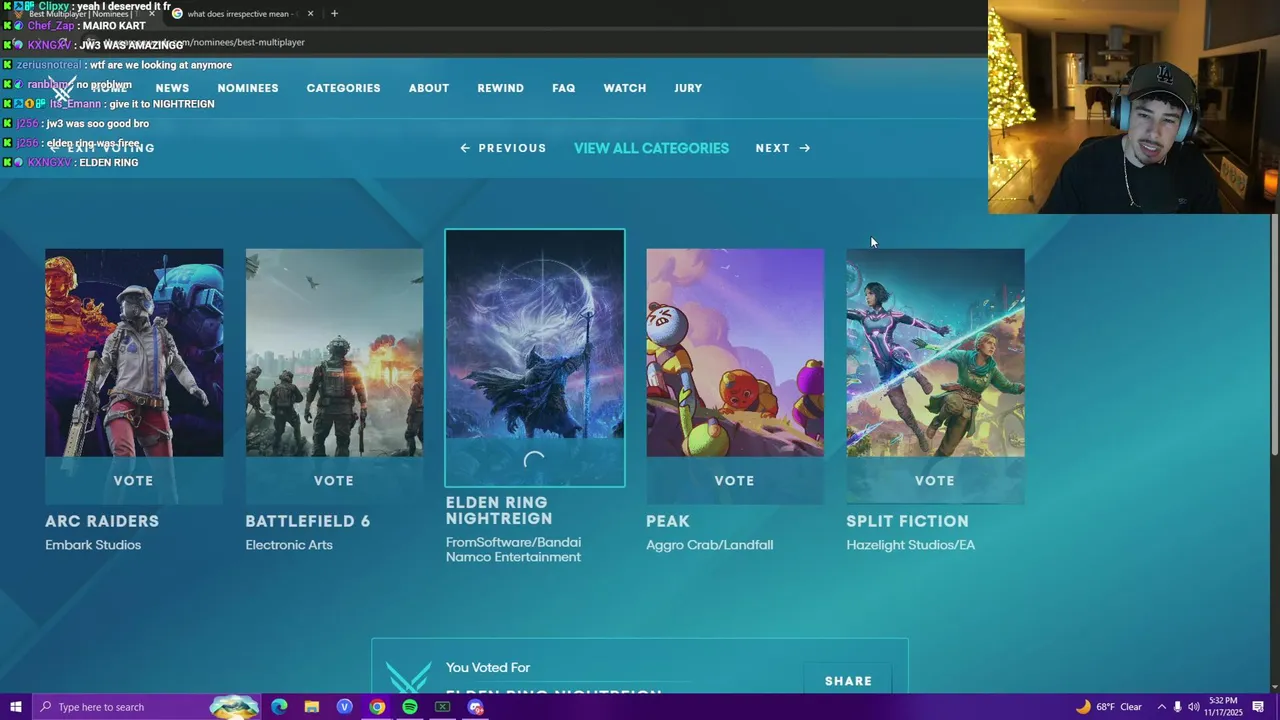Open the green X app in taskbar
The image size is (1280, 720).
point(443,707)
